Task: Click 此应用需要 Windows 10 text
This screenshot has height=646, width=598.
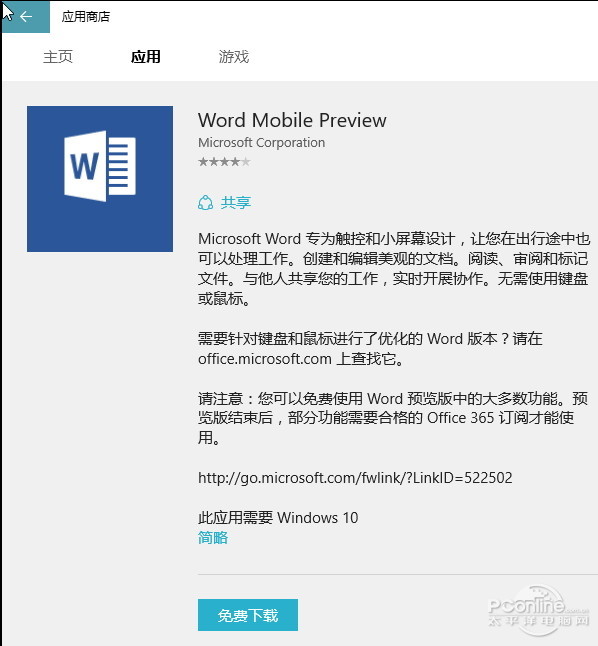Action: [278, 517]
